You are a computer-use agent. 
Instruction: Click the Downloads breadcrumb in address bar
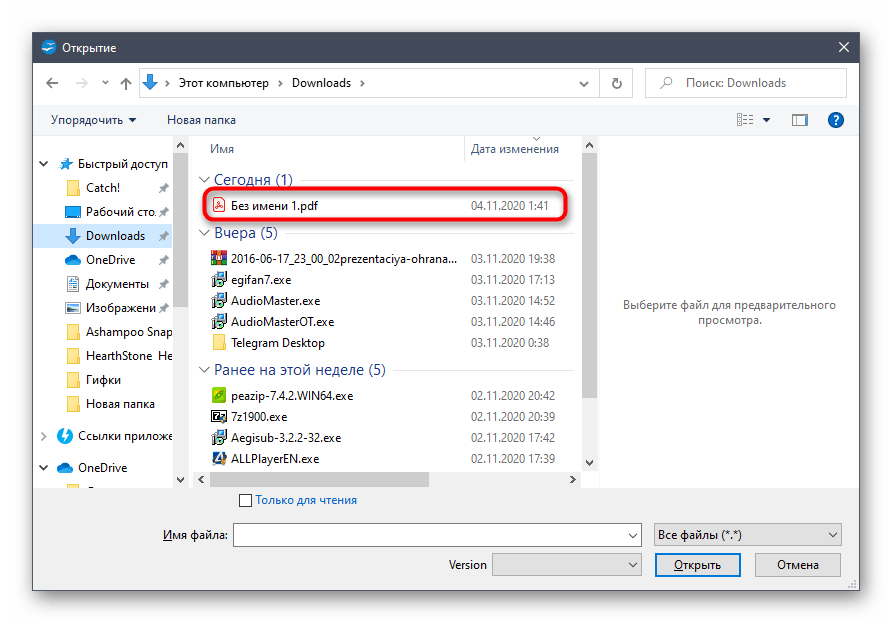pos(321,83)
